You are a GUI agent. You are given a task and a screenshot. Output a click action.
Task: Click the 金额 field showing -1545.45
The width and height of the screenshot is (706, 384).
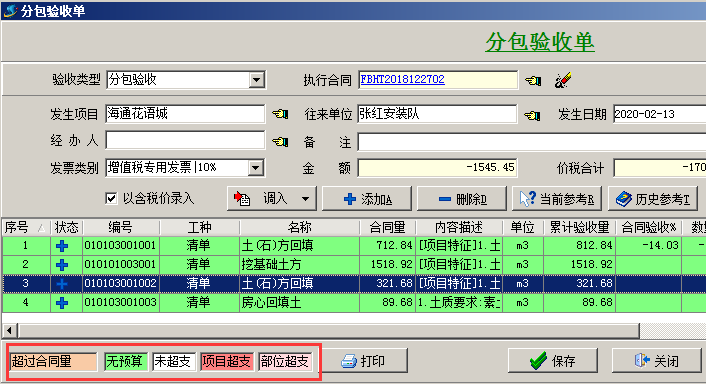point(437,167)
